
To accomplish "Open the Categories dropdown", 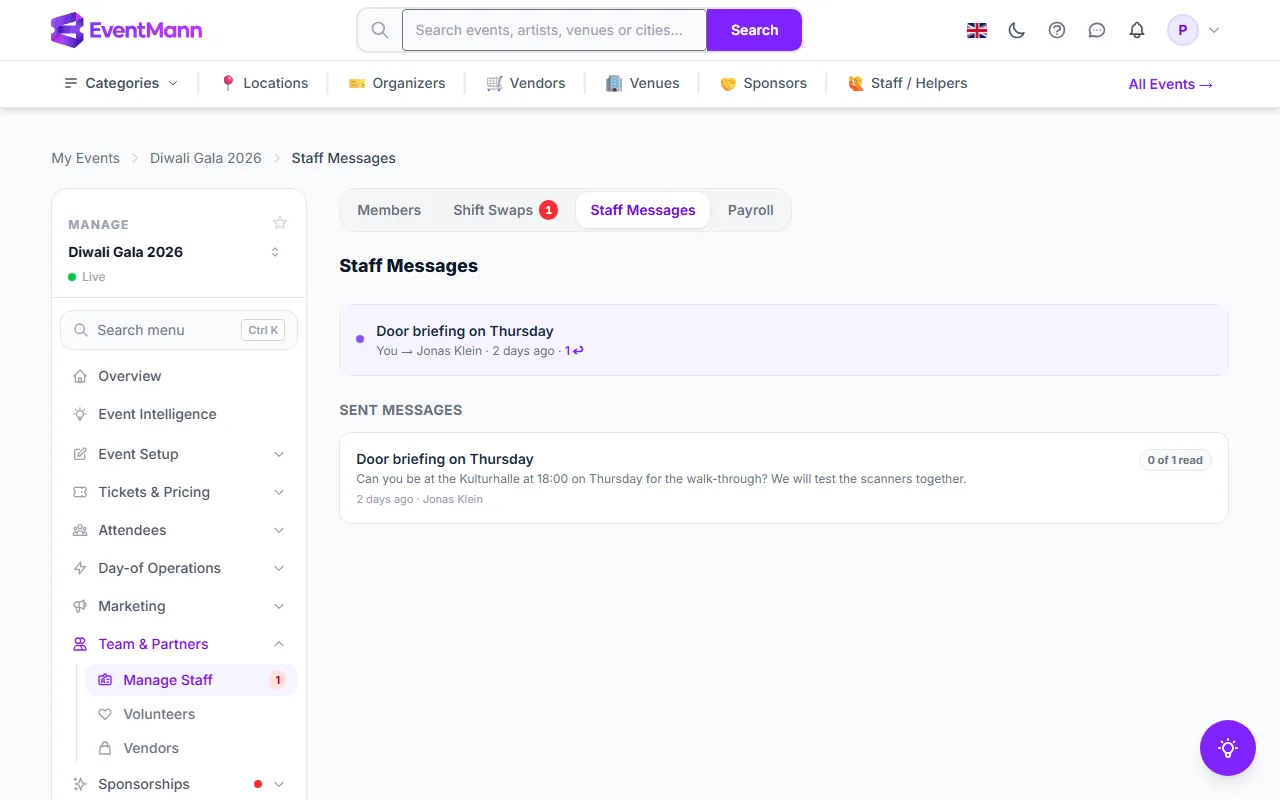I will pos(121,83).
